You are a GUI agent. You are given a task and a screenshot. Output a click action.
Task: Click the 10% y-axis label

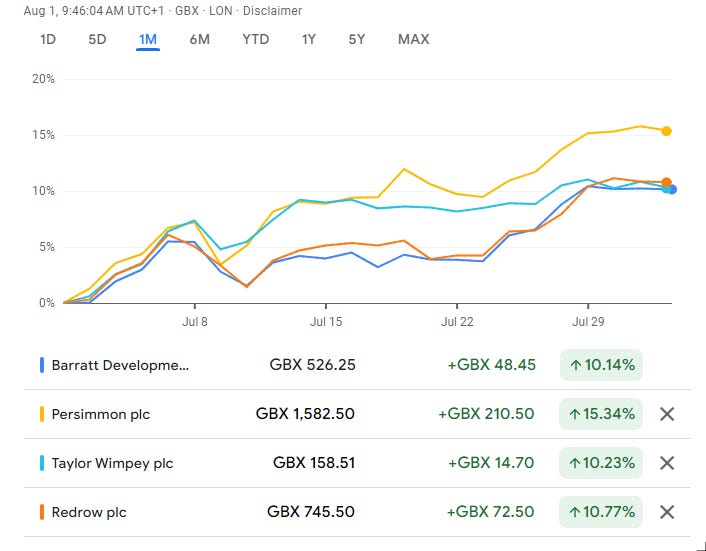coord(43,191)
